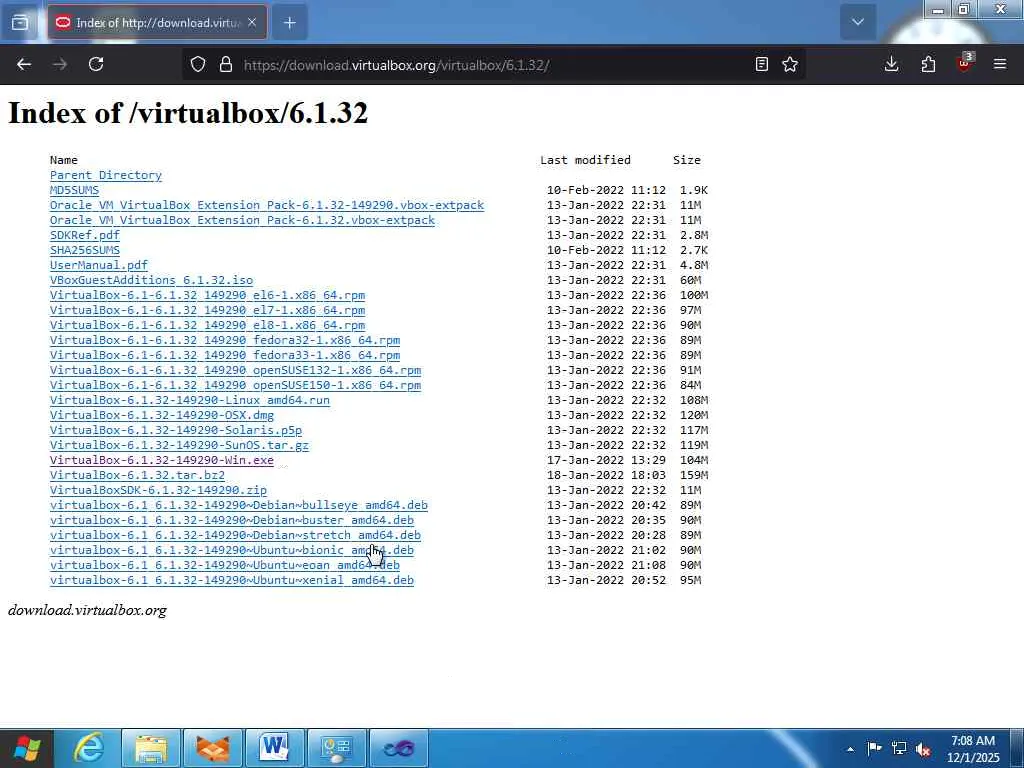
Task: Download Ubuntu~eoan_amd64.deb package
Action: pos(225,566)
